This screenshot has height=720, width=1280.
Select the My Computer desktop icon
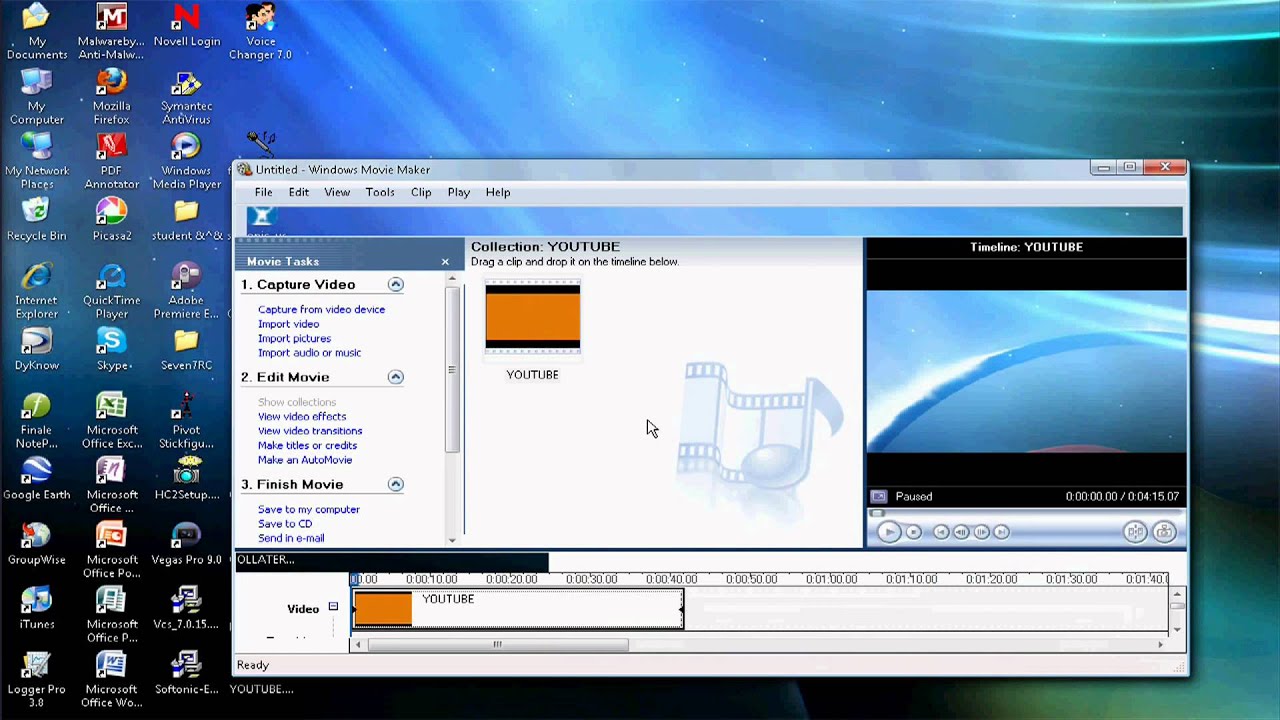(36, 96)
